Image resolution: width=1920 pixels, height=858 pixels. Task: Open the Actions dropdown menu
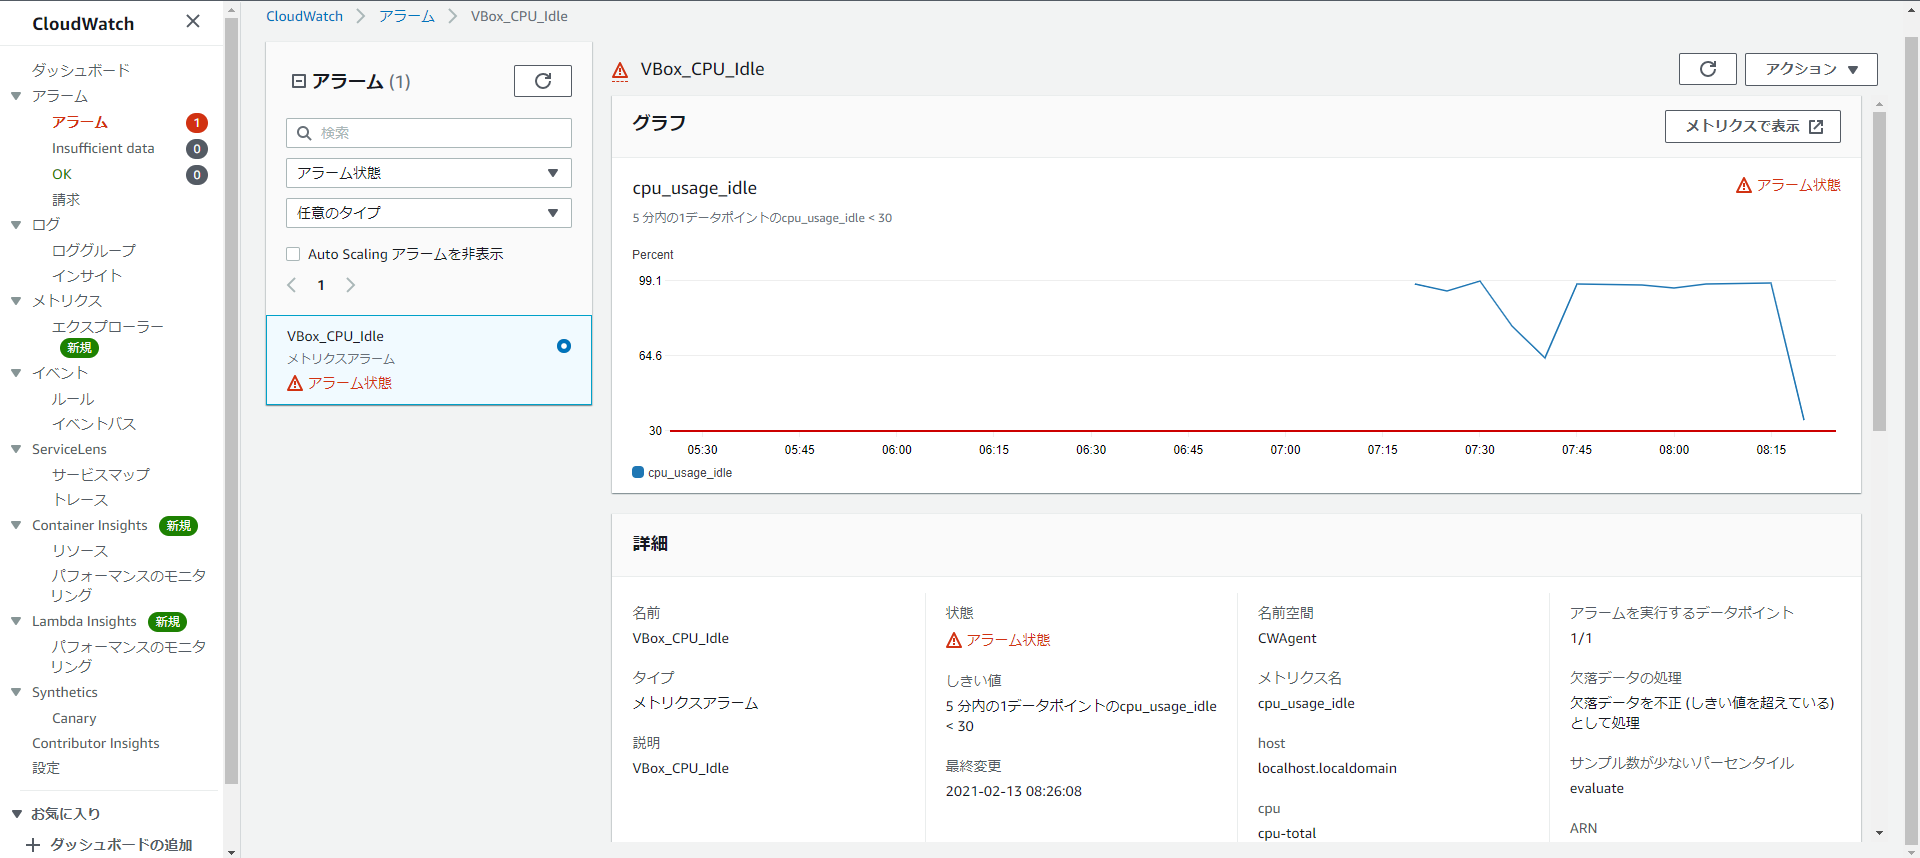[x=1810, y=69]
